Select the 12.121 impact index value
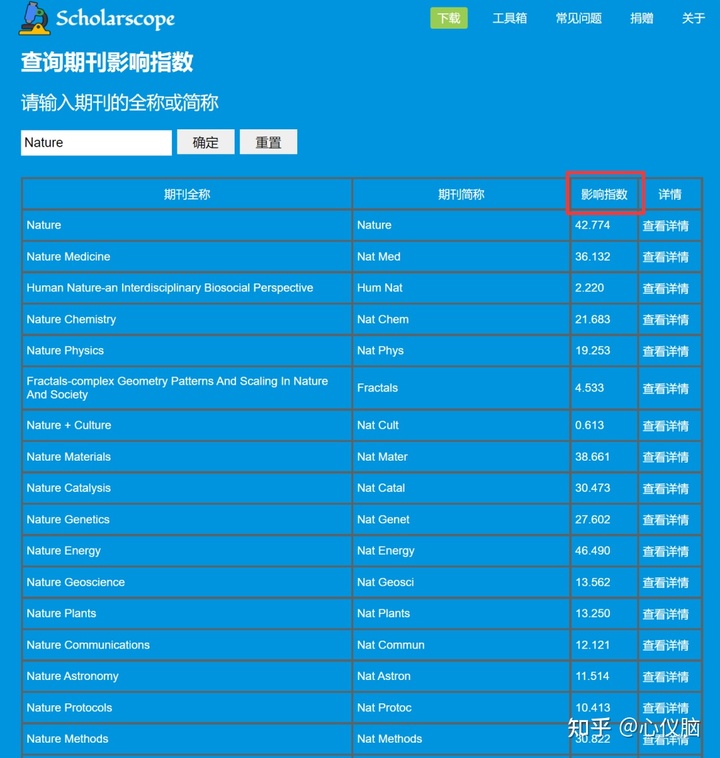The width and height of the screenshot is (720, 758). click(592, 645)
